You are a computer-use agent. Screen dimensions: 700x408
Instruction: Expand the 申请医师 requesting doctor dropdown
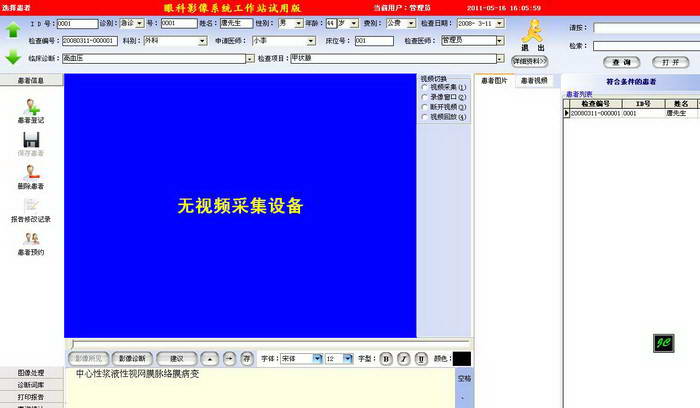click(311, 41)
